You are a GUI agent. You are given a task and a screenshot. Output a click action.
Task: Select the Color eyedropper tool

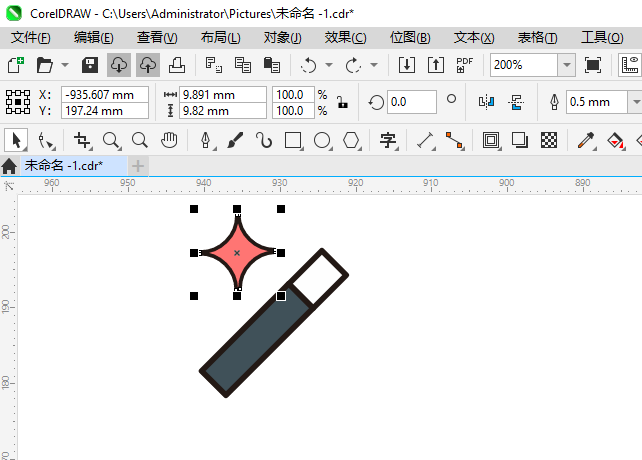pos(586,140)
